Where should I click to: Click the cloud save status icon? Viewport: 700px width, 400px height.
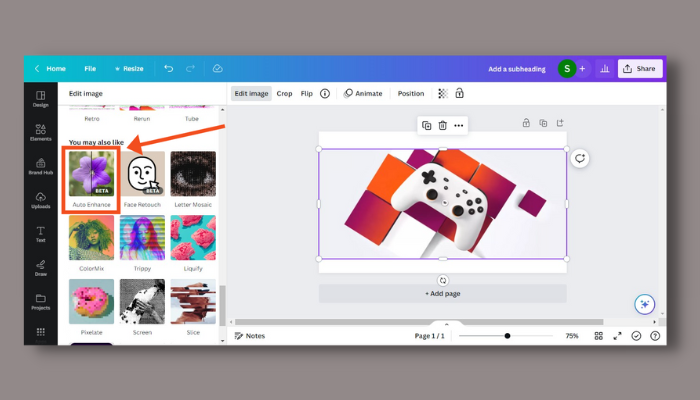[x=217, y=68]
